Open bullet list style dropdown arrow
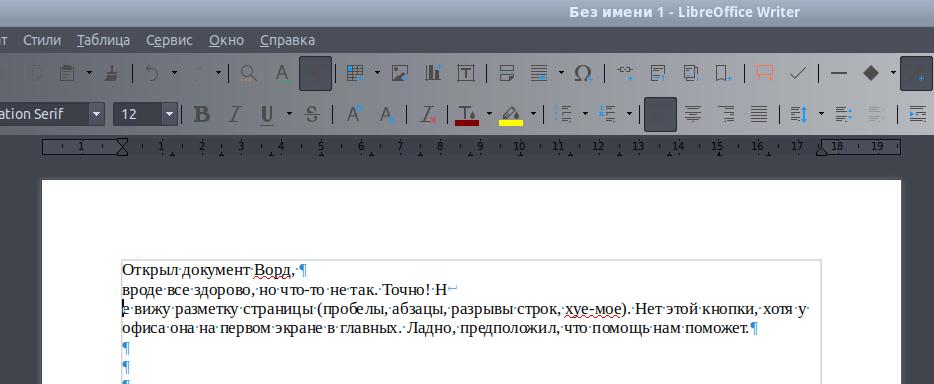The width and height of the screenshot is (934, 384). [x=586, y=114]
